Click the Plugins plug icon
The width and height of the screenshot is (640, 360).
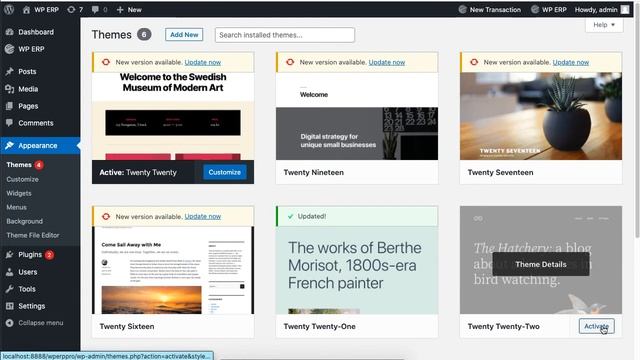pyautogui.click(x=10, y=255)
